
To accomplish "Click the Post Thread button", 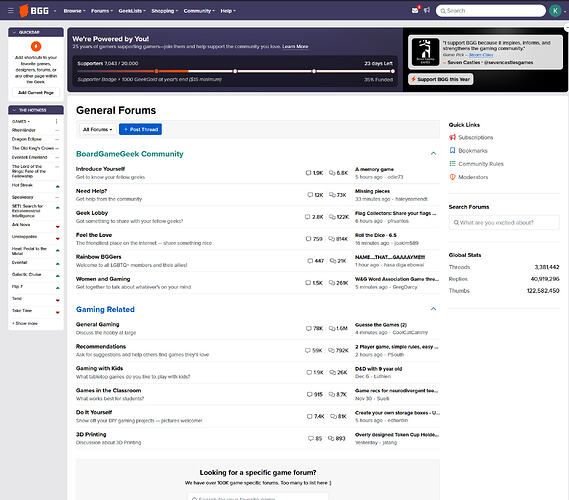I will [x=140, y=129].
